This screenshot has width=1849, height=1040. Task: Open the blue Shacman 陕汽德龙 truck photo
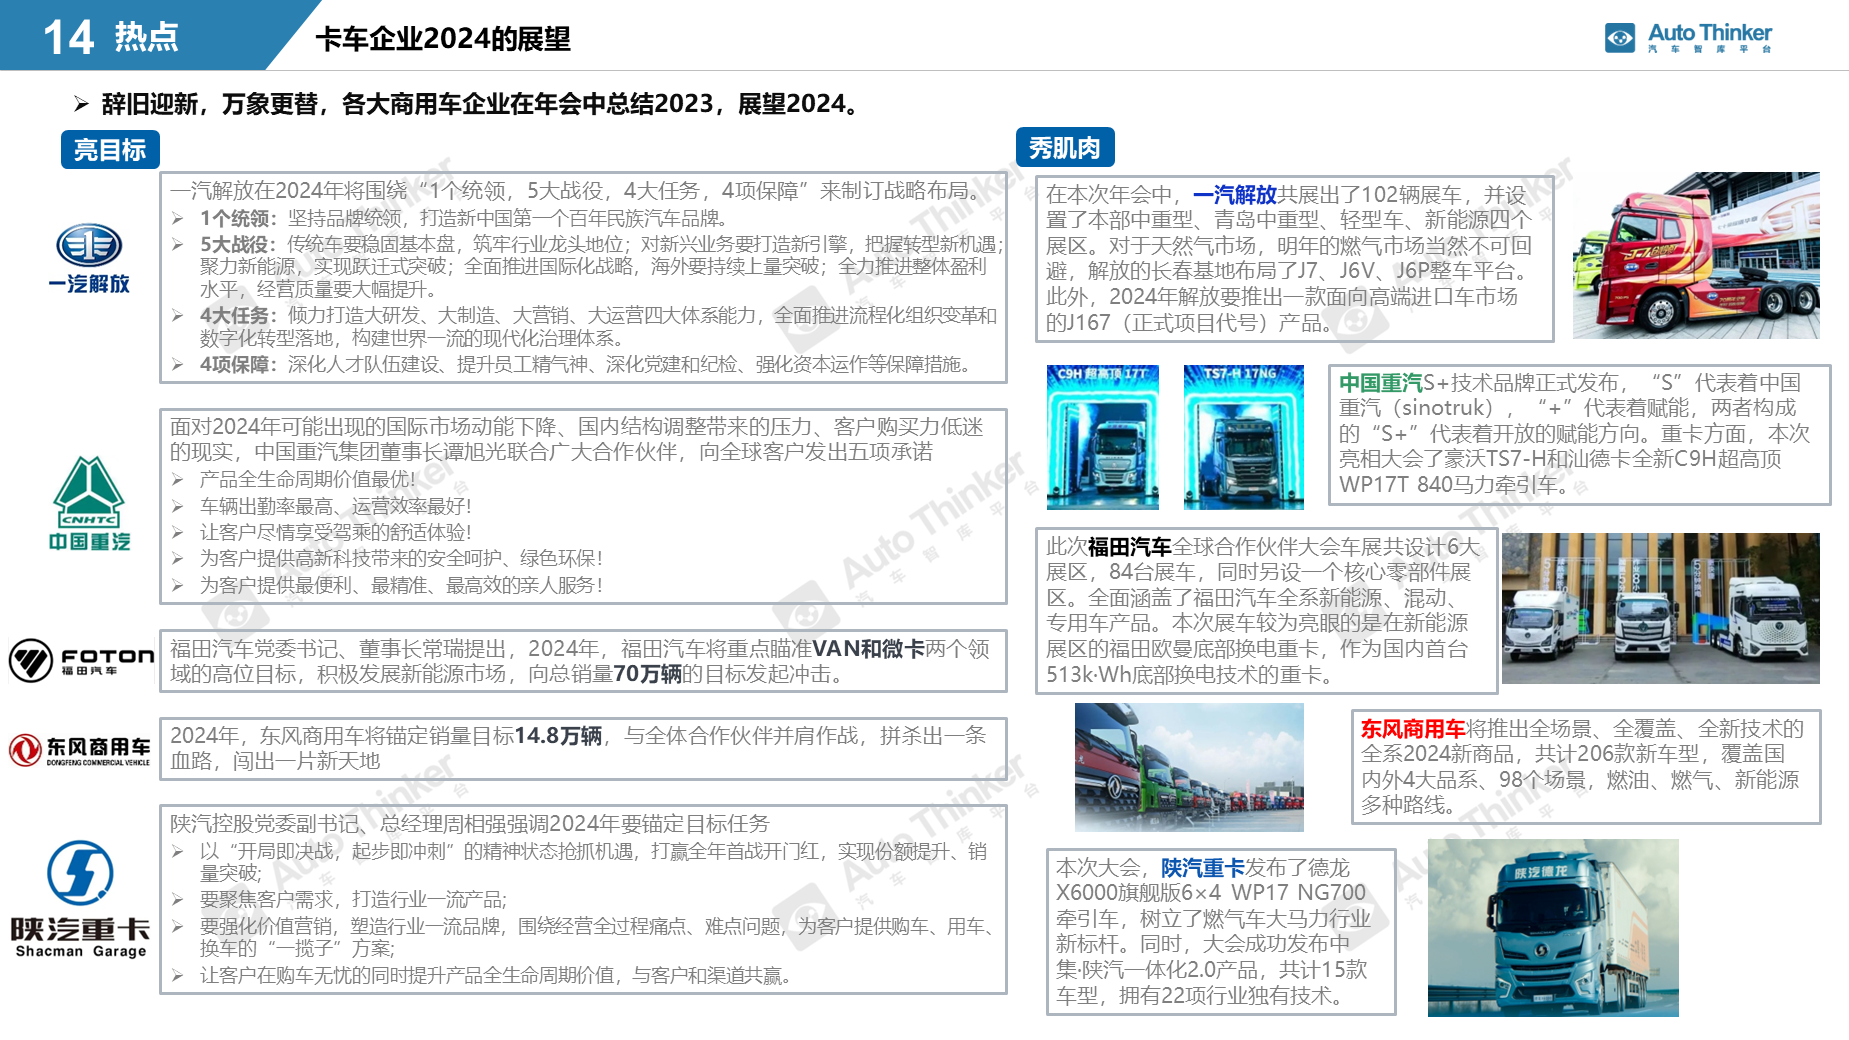coord(1553,928)
